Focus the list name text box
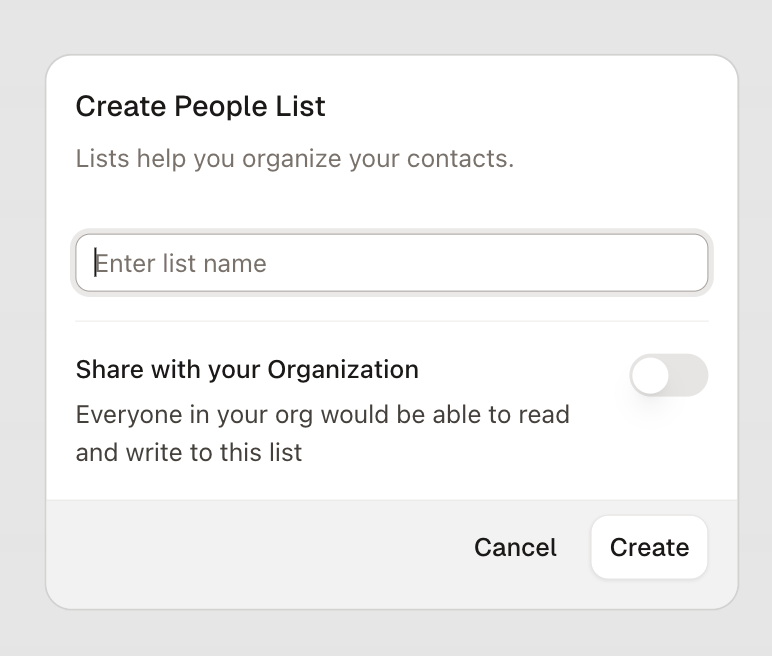 (391, 263)
